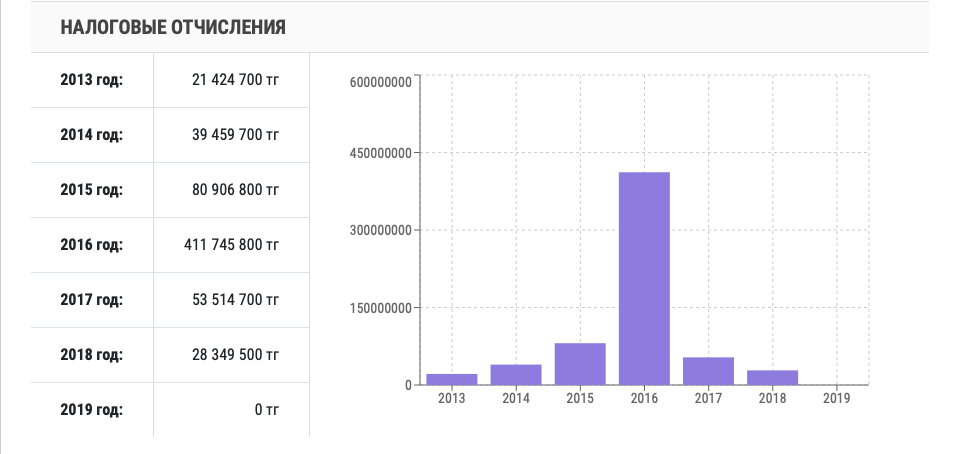Select the 2015 год table row label
The width and height of the screenshot is (958, 454).
91,190
